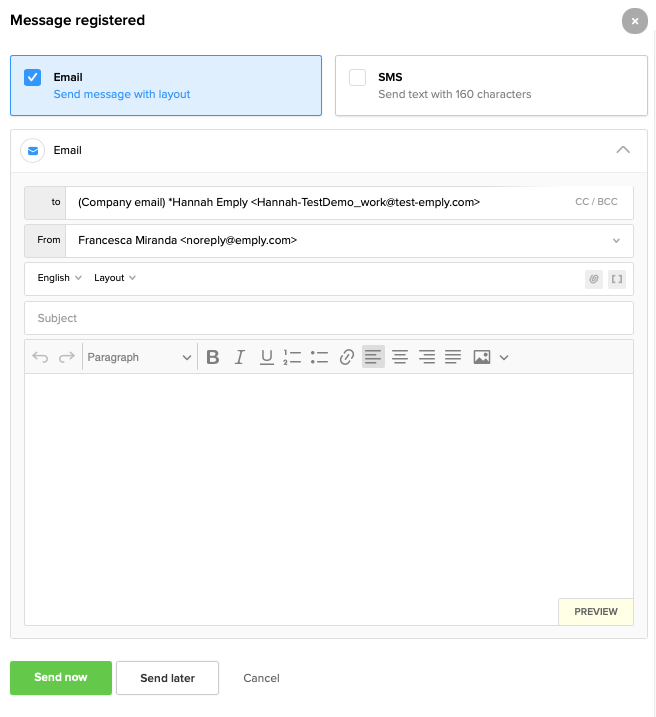Image resolution: width=656 pixels, height=717 pixels.
Task: Open the From sender dropdown
Action: 615,240
